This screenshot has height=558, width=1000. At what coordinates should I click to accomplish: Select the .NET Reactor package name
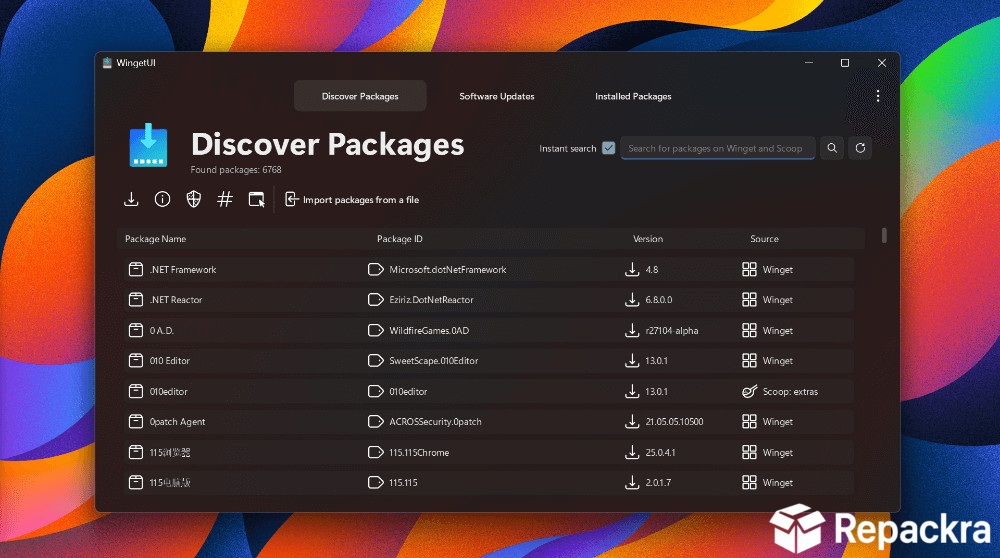click(176, 300)
